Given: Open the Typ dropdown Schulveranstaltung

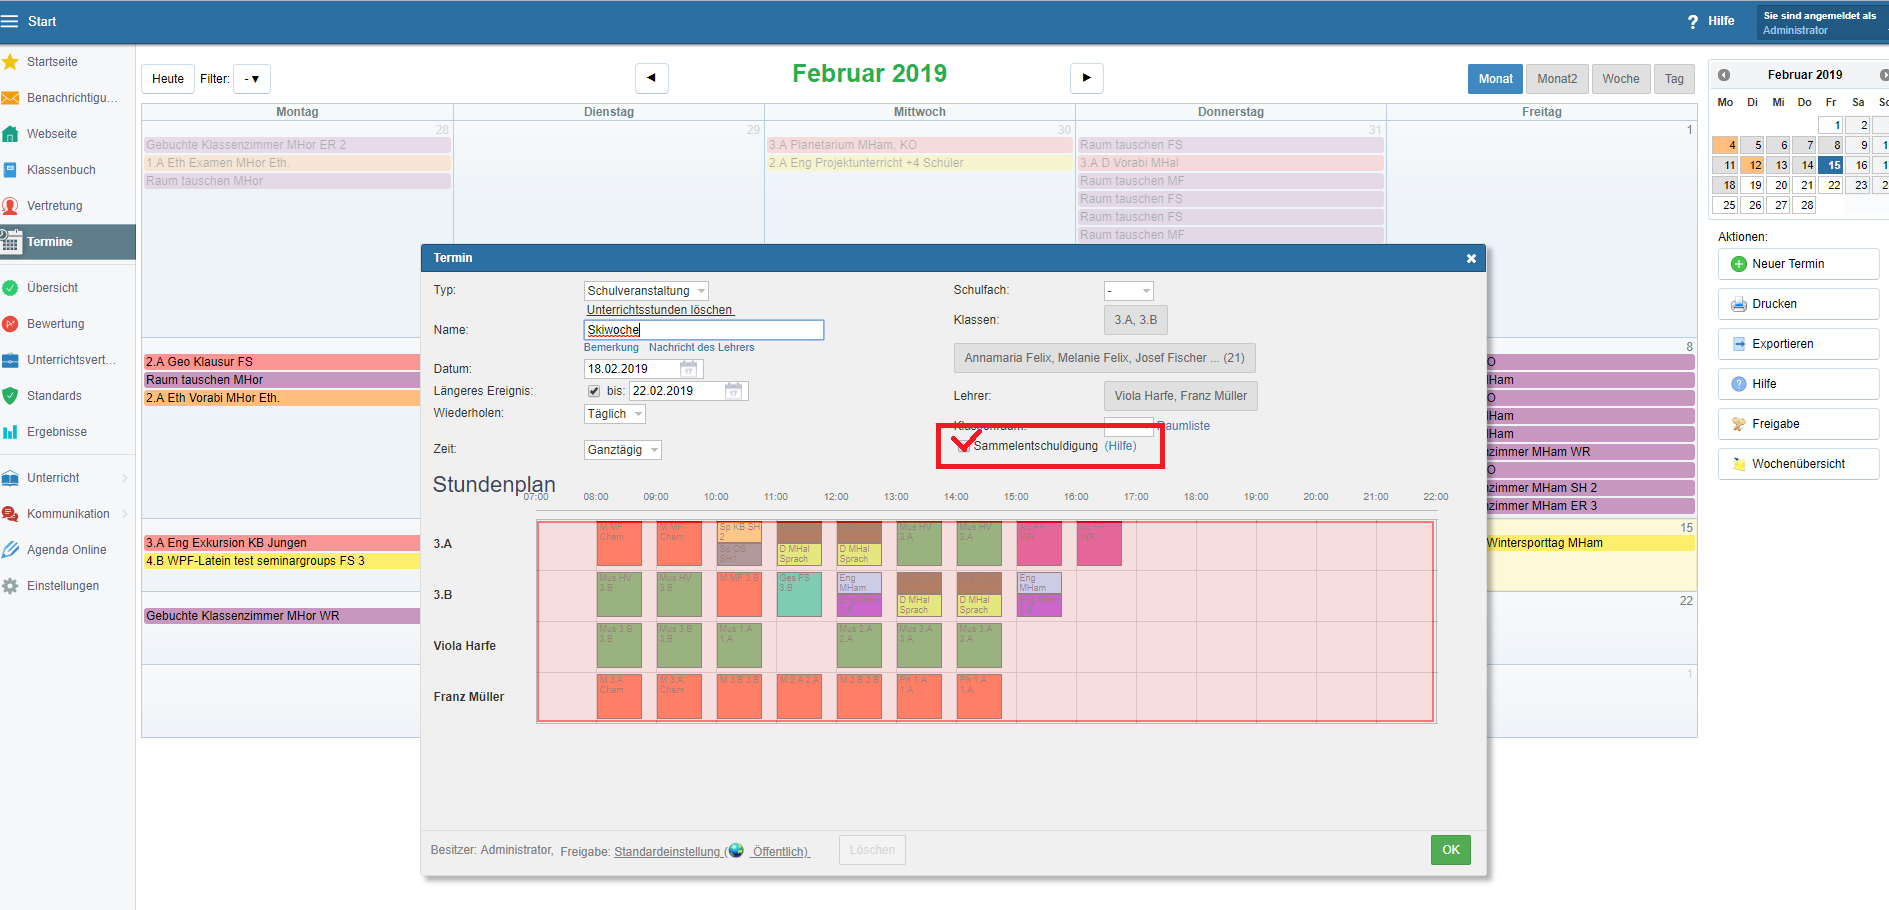Looking at the screenshot, I should coord(646,291).
